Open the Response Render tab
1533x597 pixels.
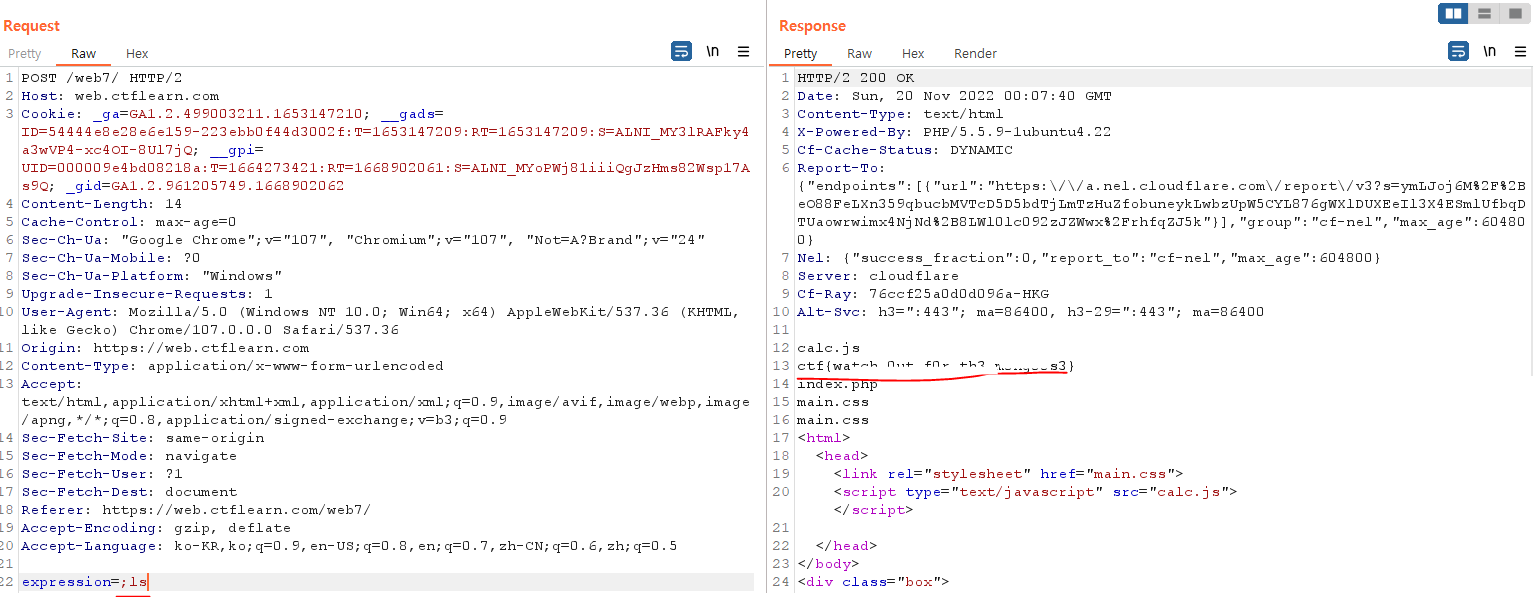click(975, 53)
